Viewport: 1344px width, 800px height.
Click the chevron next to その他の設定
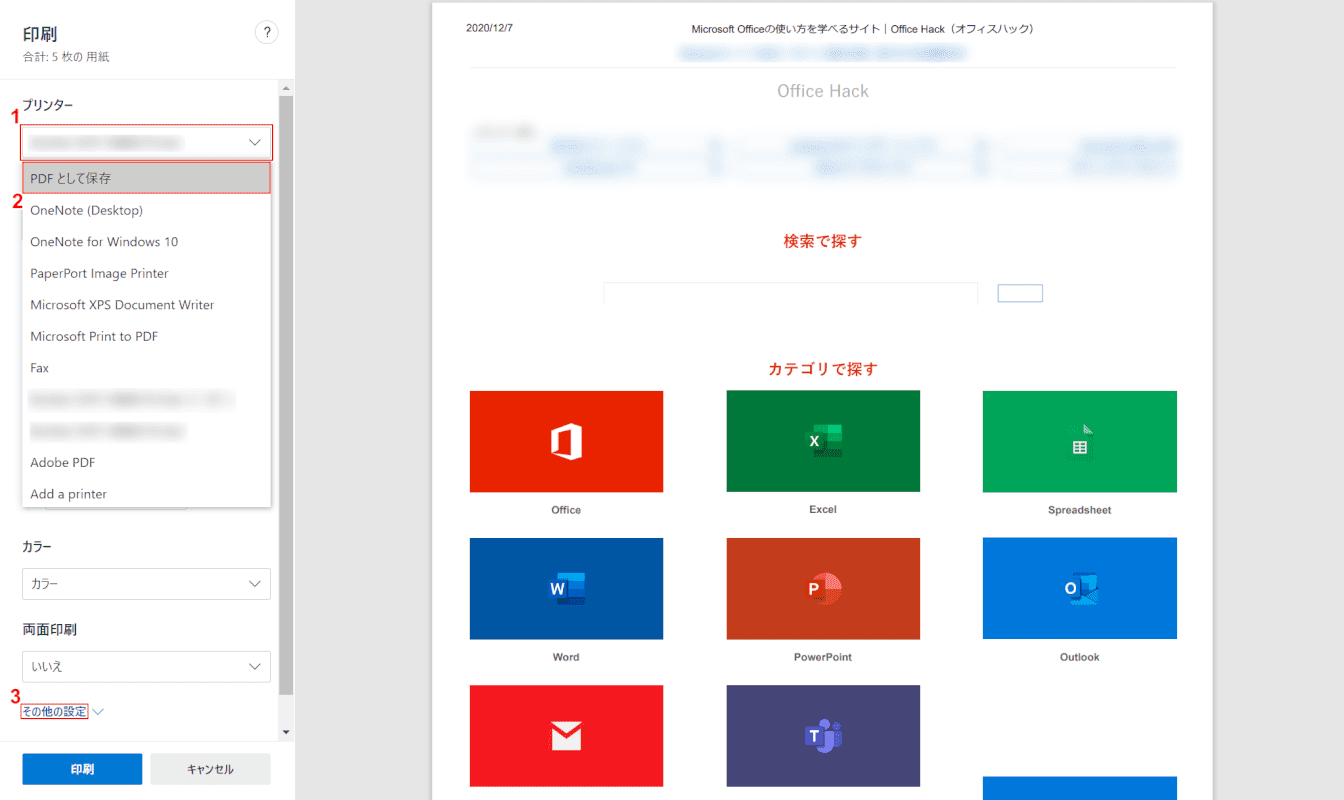point(98,712)
